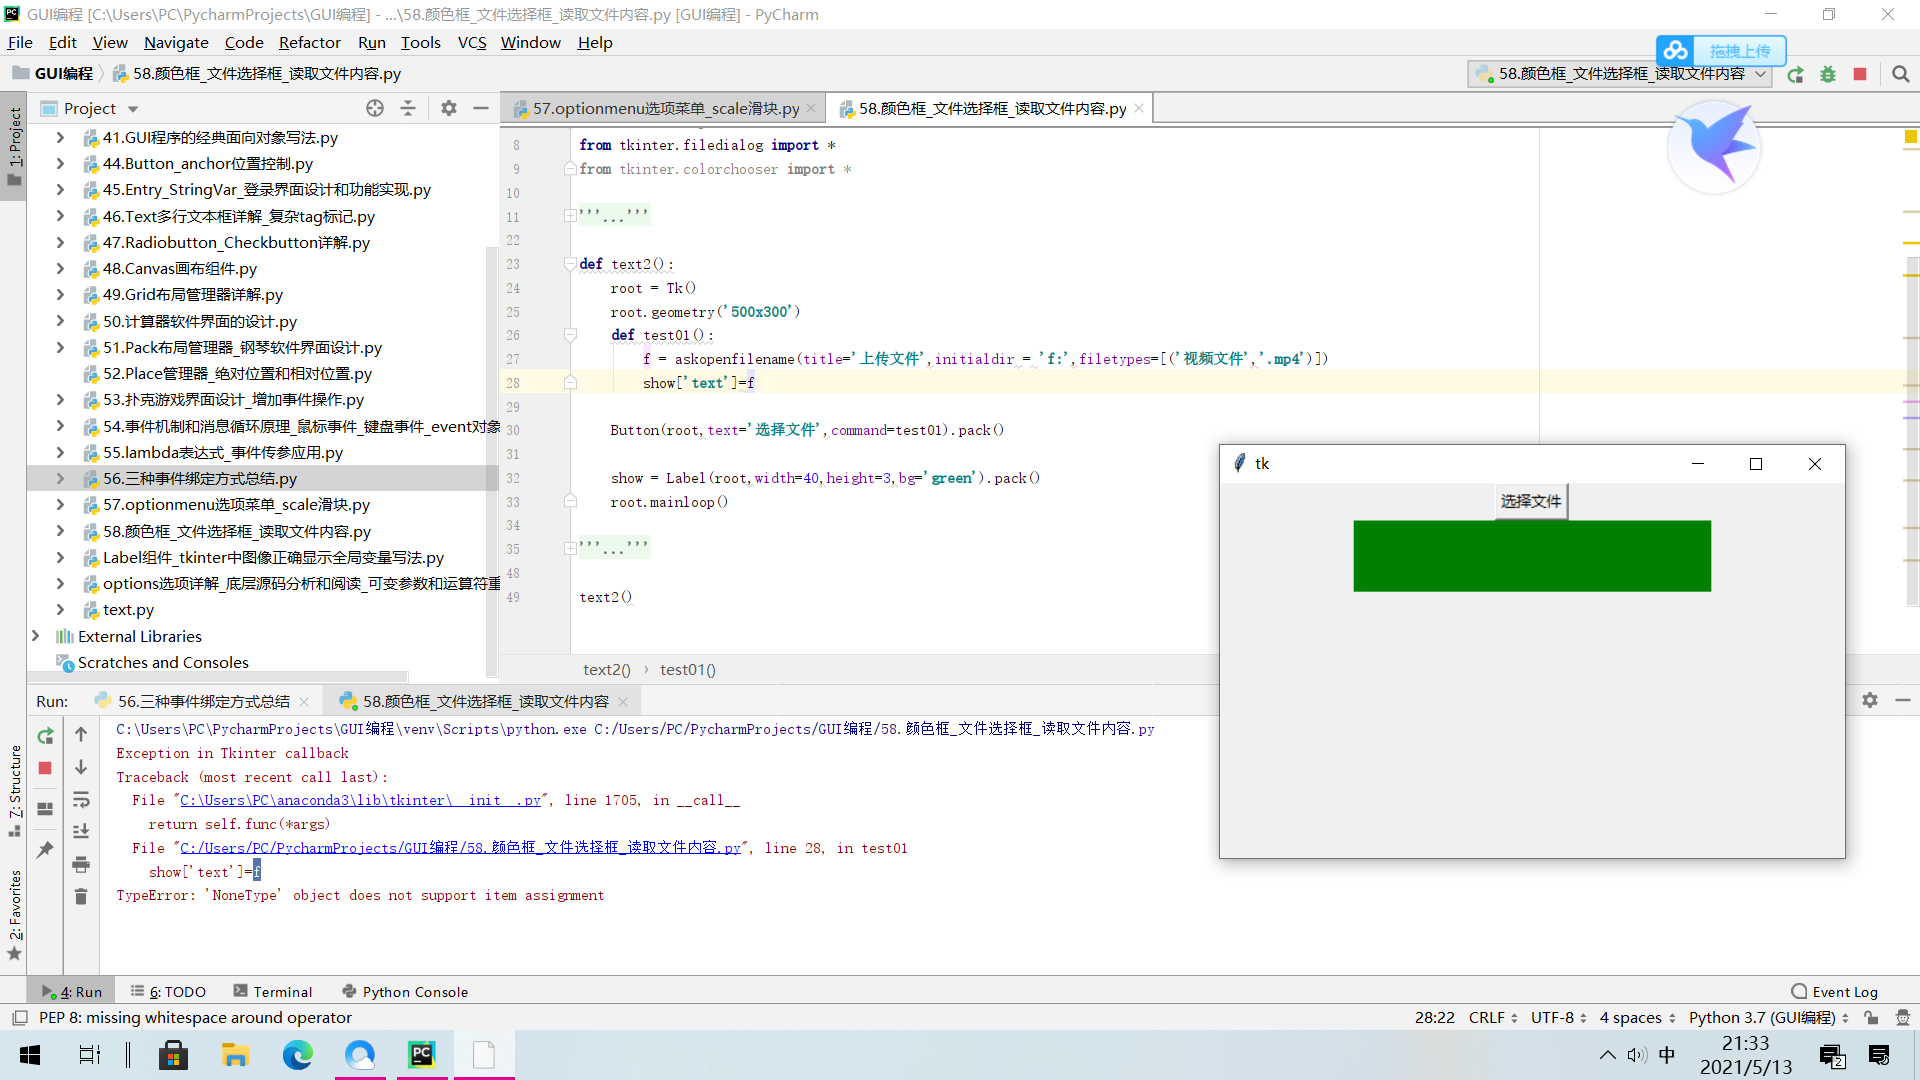Image resolution: width=1920 pixels, height=1080 pixels.
Task: Click the green Label in tk window
Action: click(x=1532, y=556)
